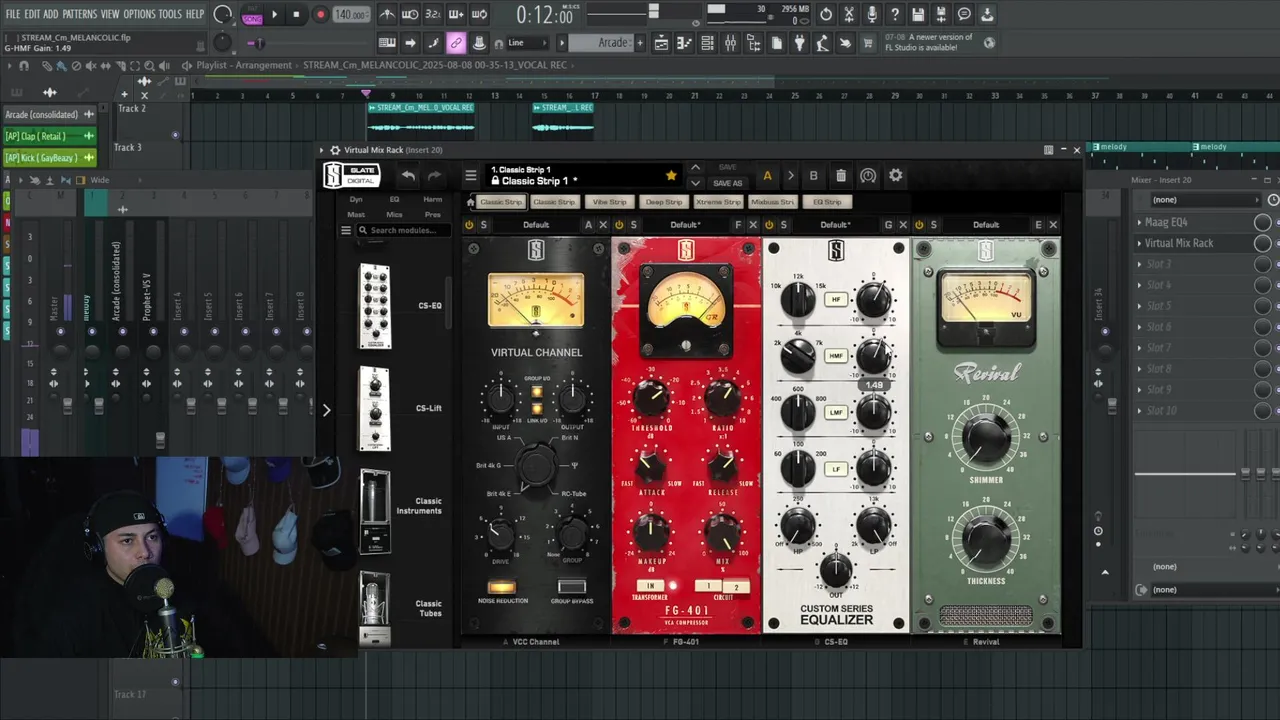Screen dimensions: 1280x720
Task: Click the SAVE AS button
Action: coord(728,183)
